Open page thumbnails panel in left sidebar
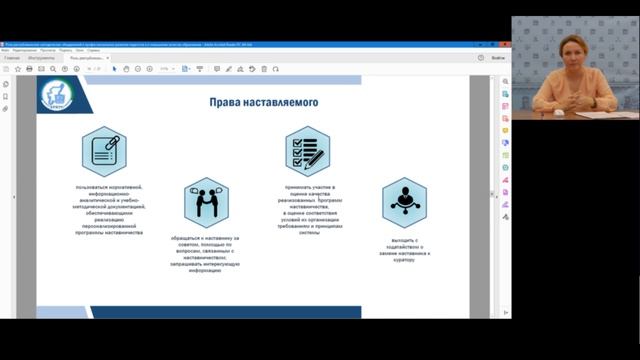 click(6, 84)
